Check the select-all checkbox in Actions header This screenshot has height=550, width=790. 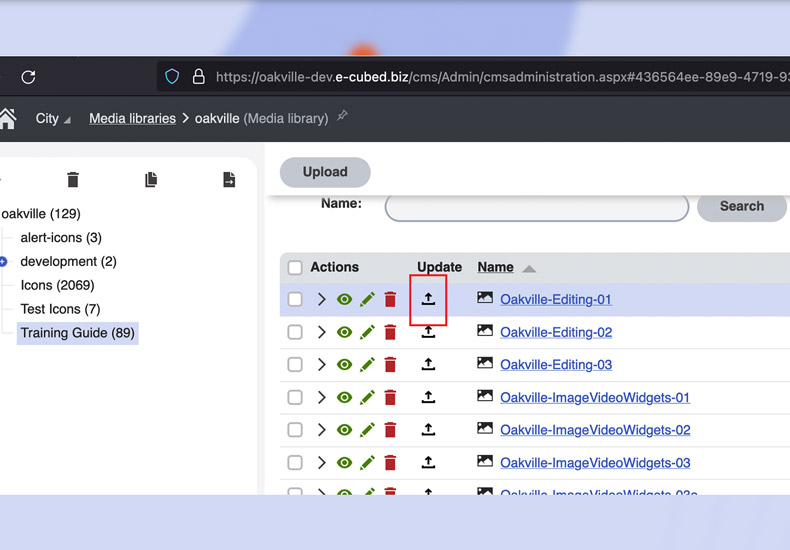tap(295, 268)
